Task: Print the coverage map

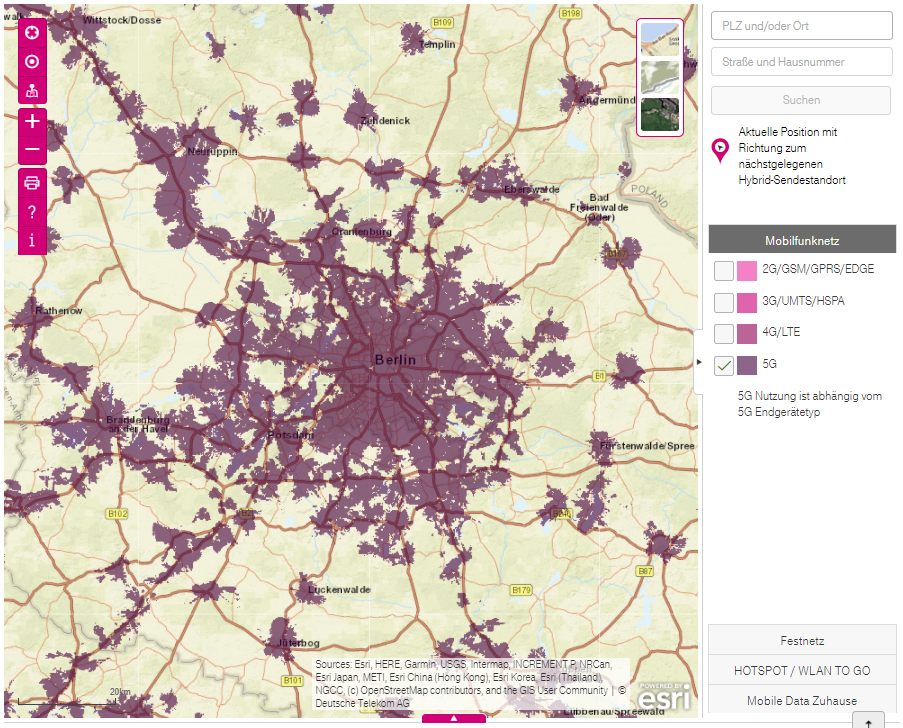Action: tap(32, 182)
